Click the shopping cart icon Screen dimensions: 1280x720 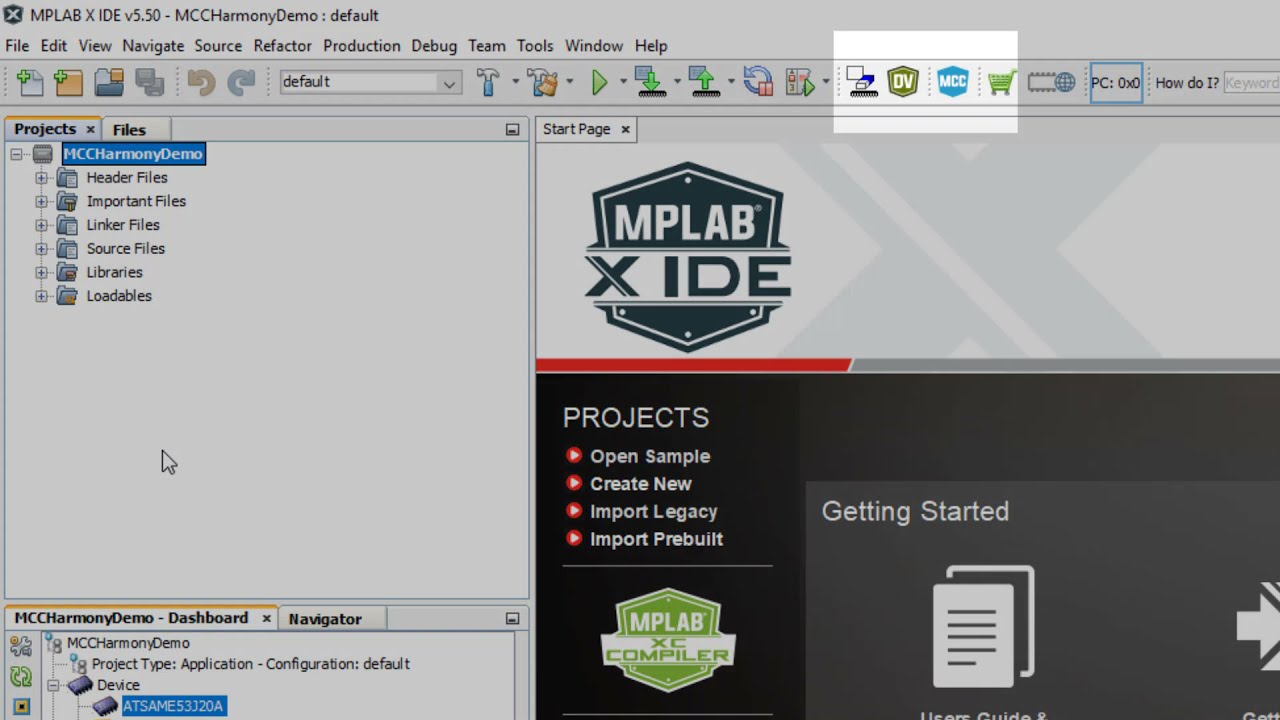click(1001, 82)
